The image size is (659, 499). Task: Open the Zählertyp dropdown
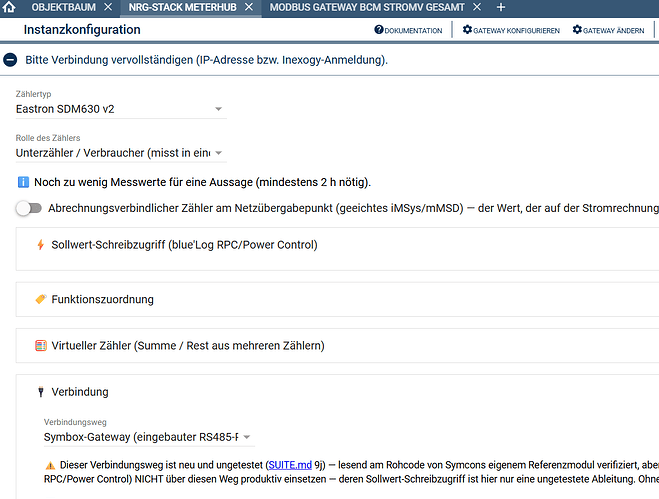tap(121, 109)
